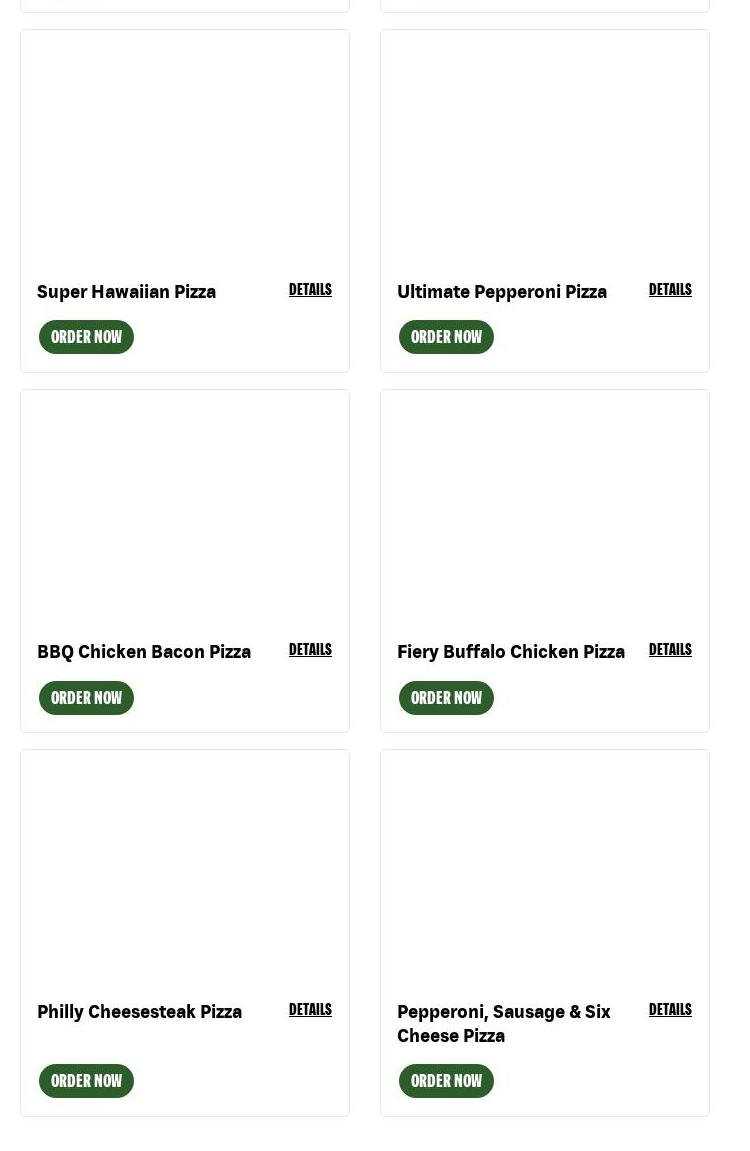The height and width of the screenshot is (1151, 750).
Task: Order the Fiery Buffalo Chicken Pizza
Action: point(446,698)
